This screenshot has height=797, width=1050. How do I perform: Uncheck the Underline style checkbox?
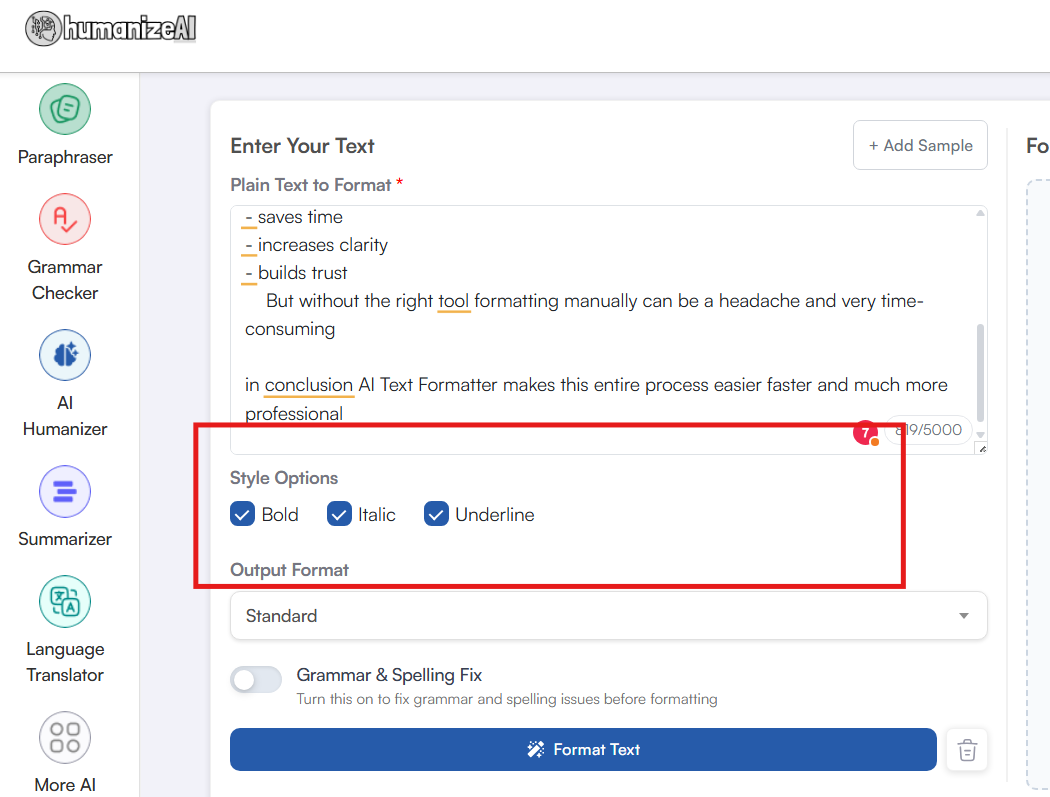tap(436, 515)
